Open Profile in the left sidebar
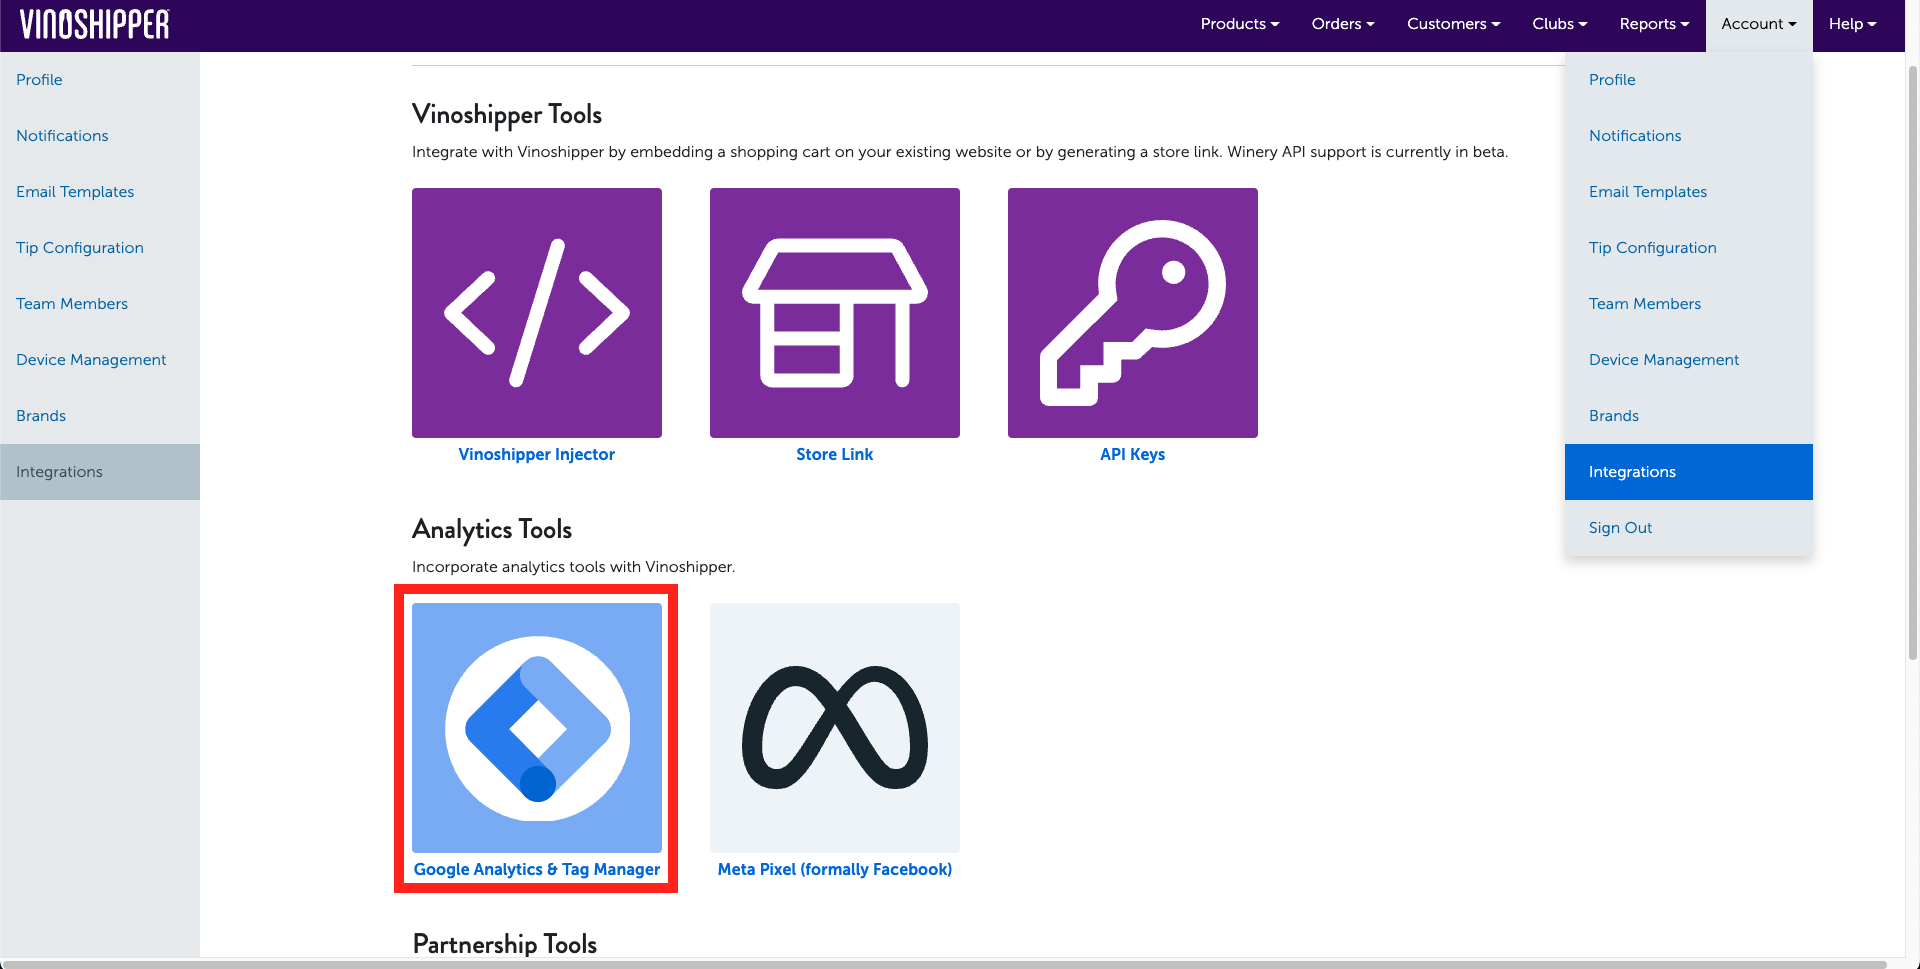This screenshot has height=969, width=1920. [x=100, y=80]
